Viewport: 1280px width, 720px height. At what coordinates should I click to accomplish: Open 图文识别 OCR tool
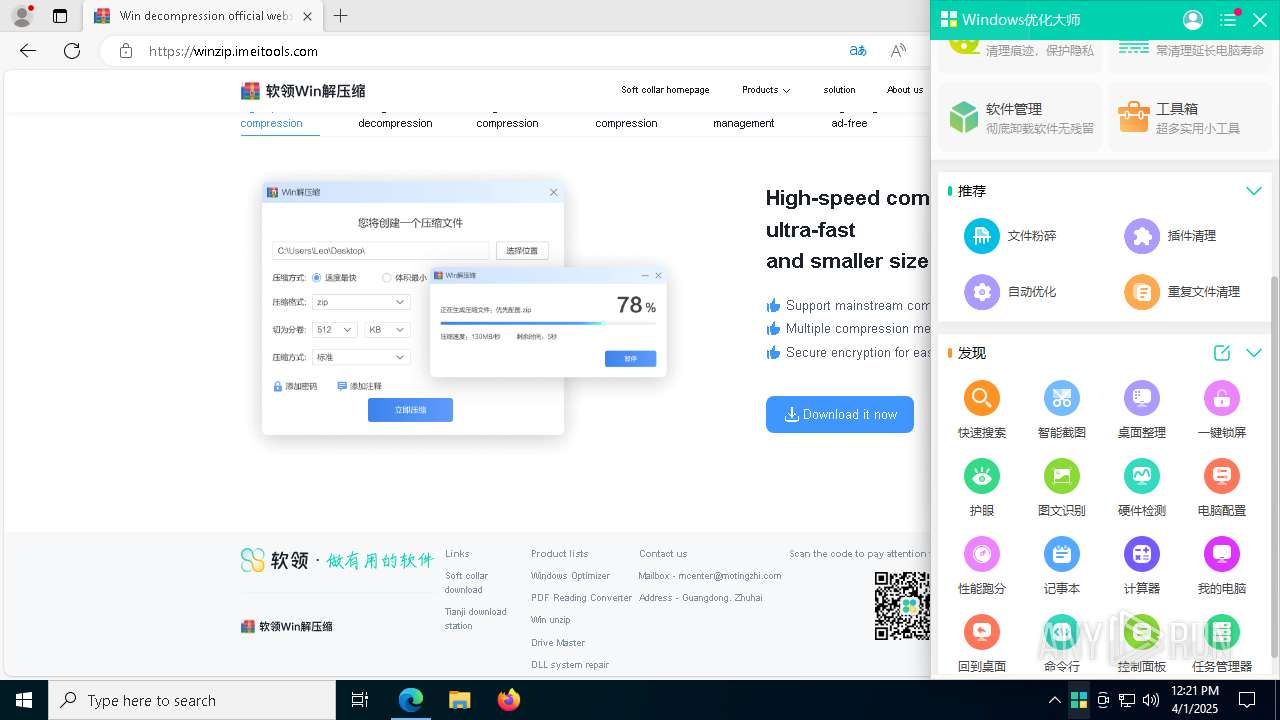click(x=1062, y=488)
